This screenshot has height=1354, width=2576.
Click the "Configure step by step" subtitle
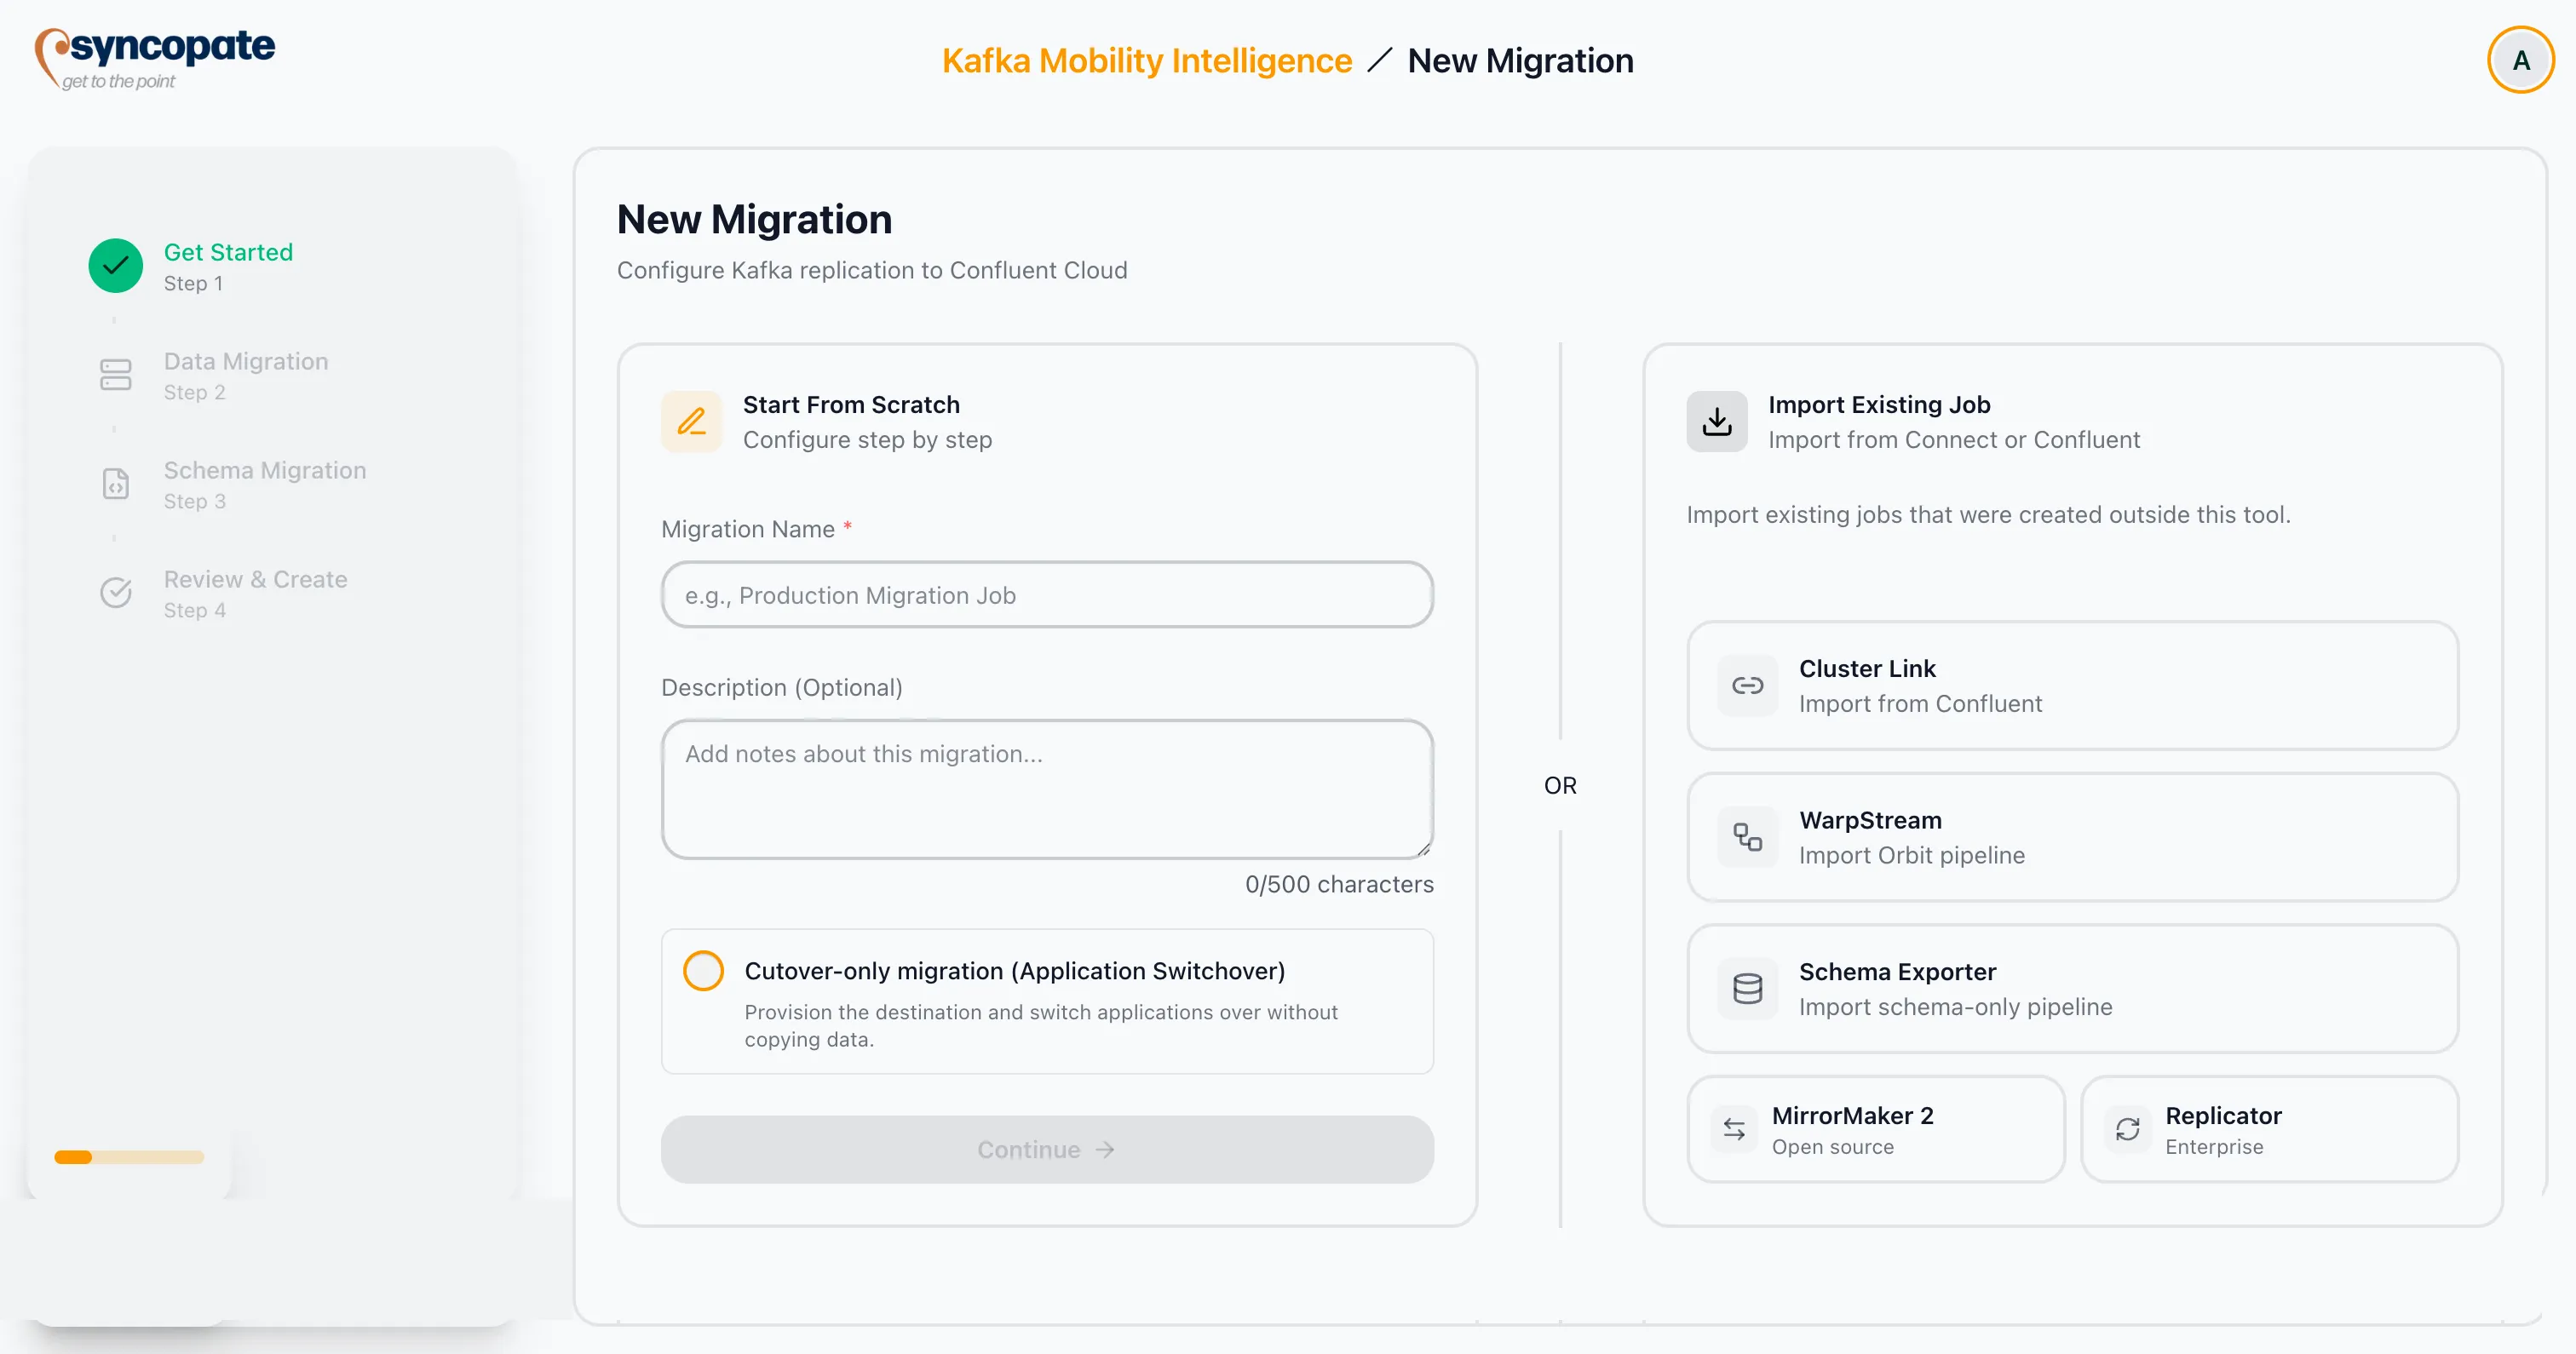point(867,440)
